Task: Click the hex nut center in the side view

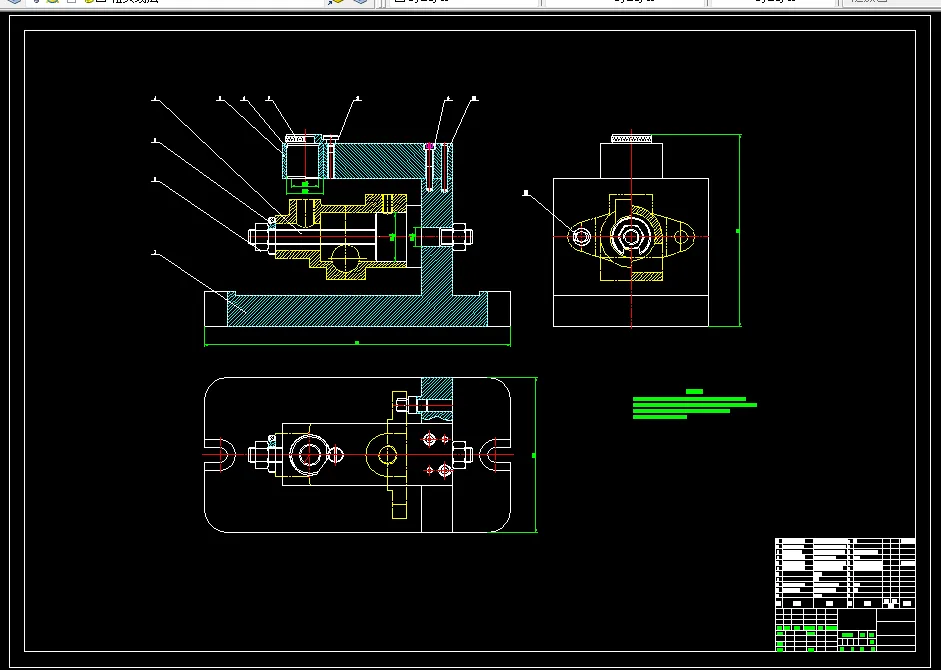Action: (631, 237)
